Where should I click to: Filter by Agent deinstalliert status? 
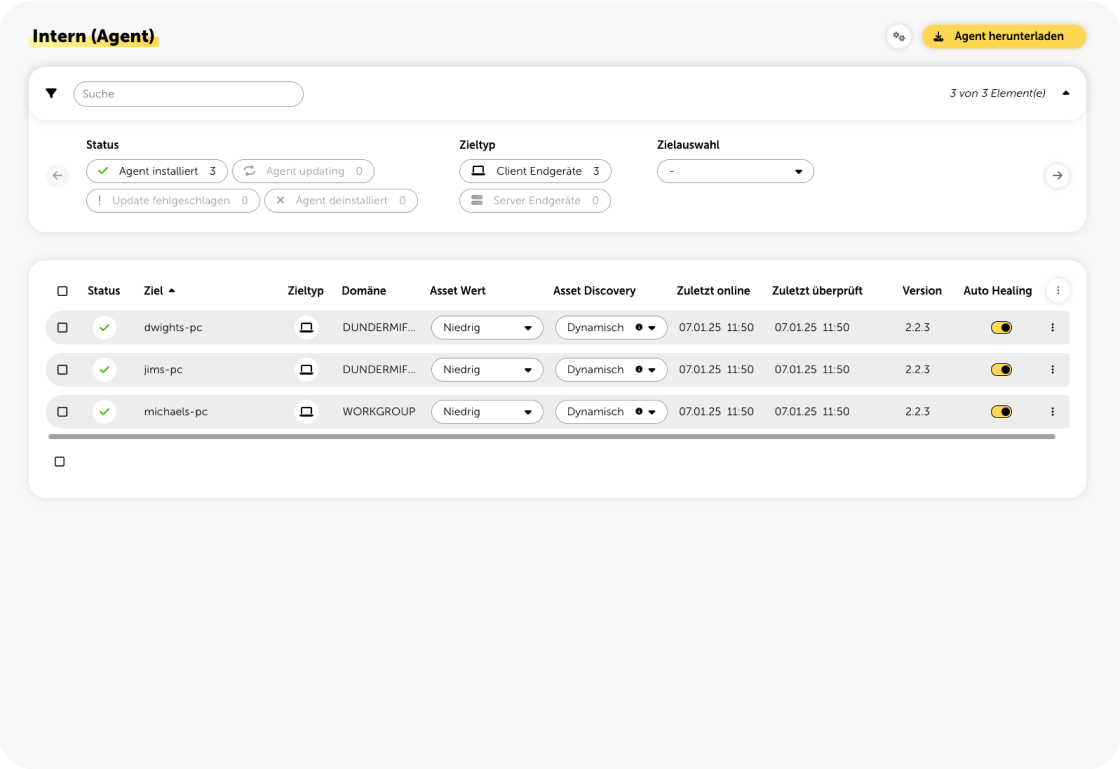(341, 201)
